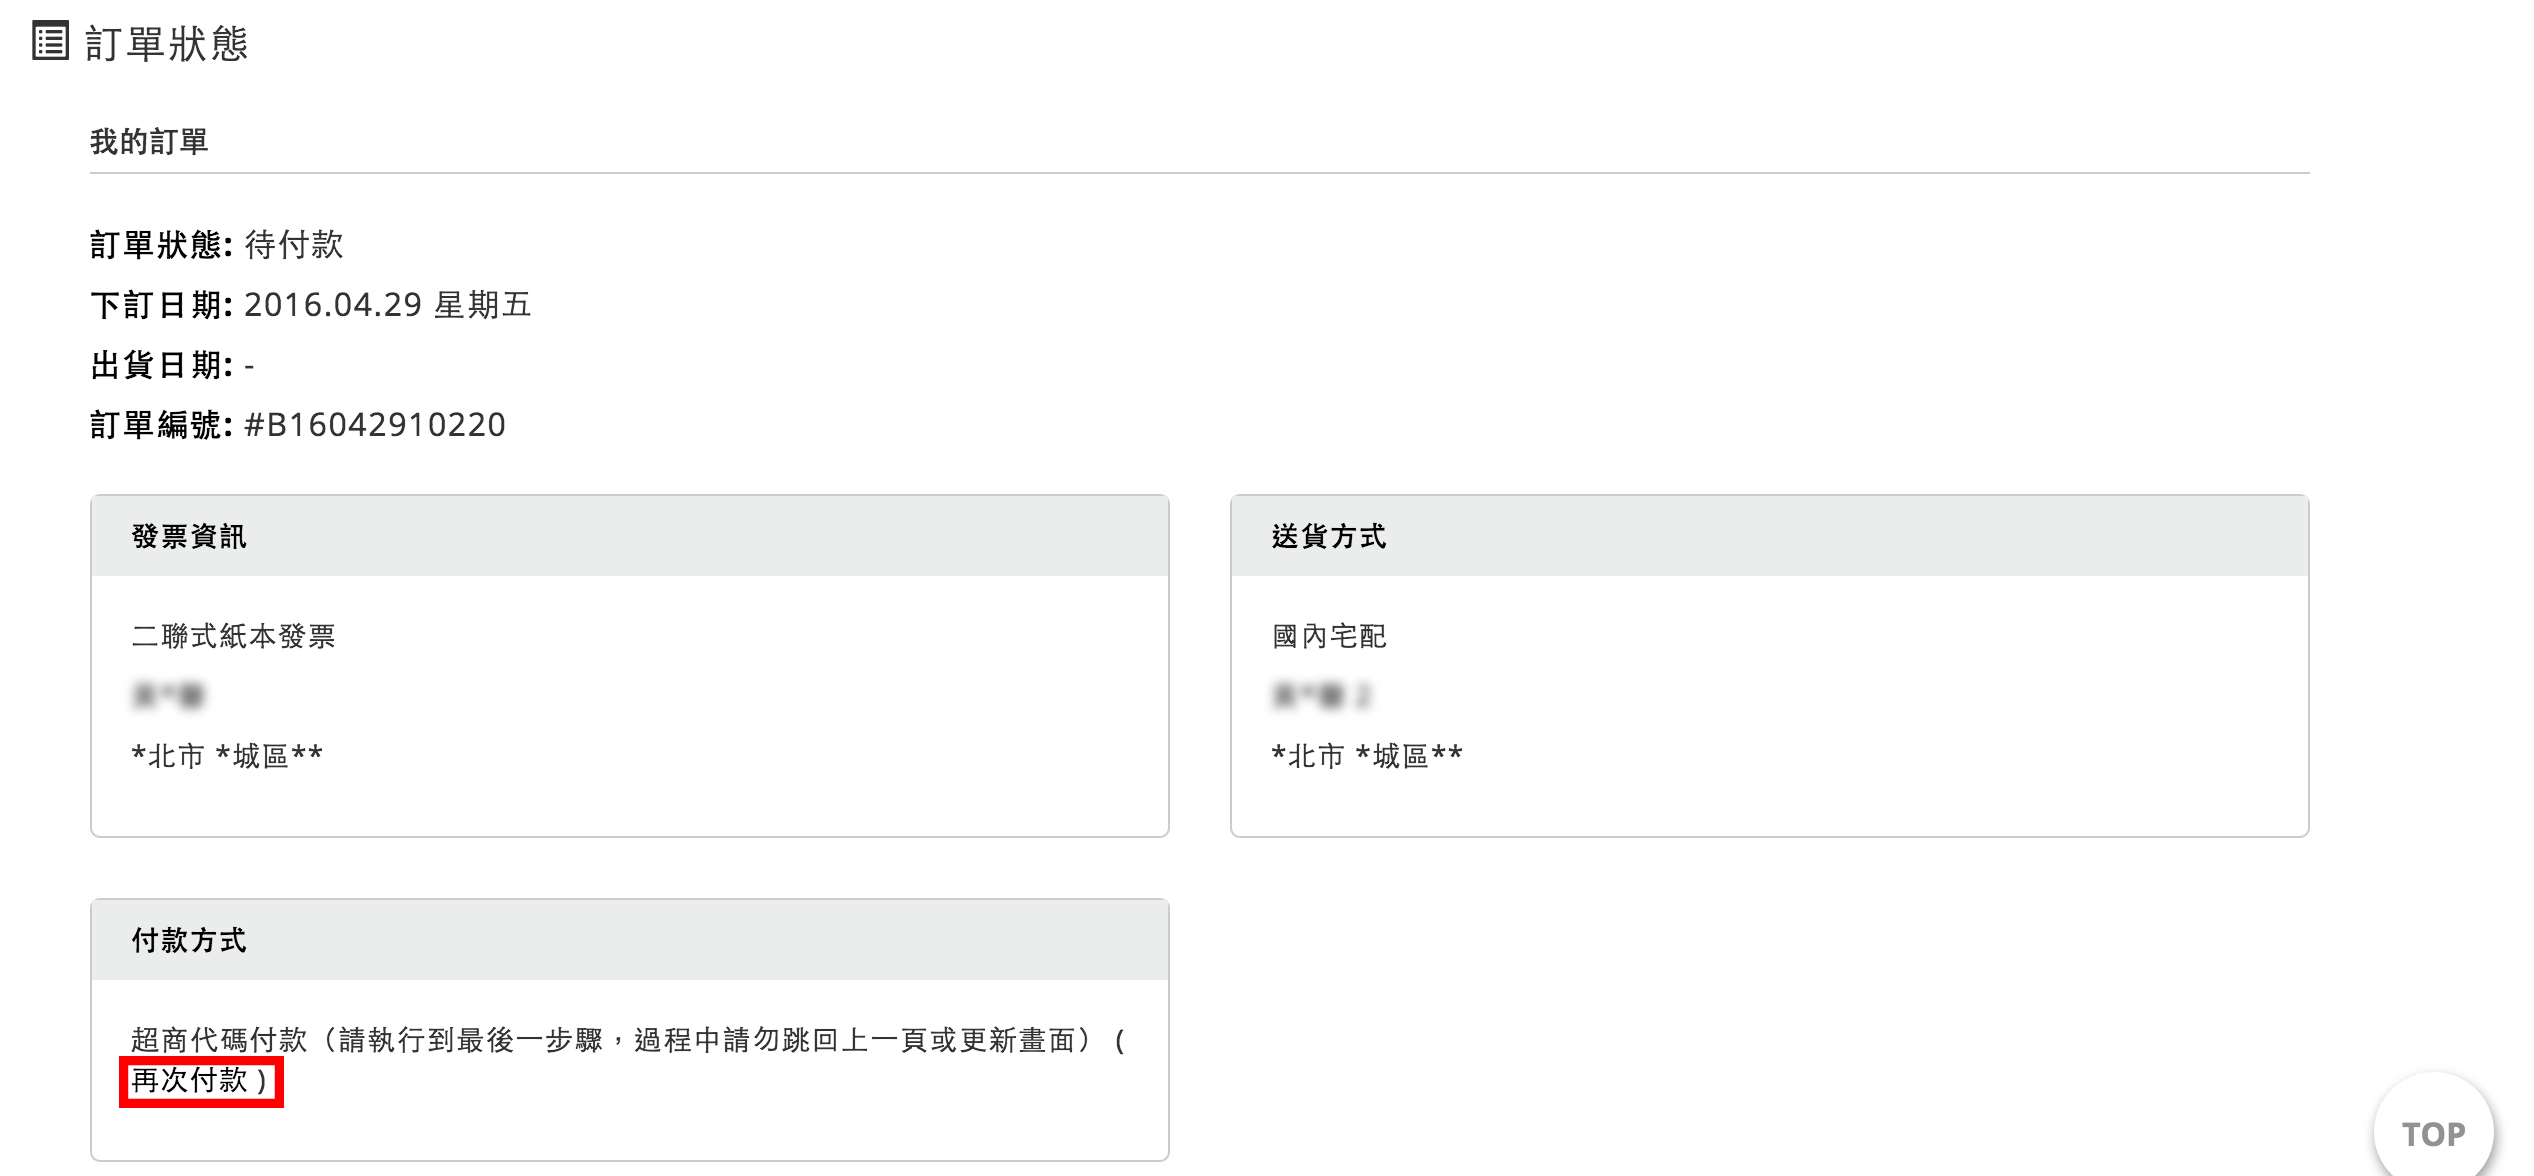Click the 超商代碼付款 payment description text
This screenshot has width=2534, height=1176.
click(x=219, y=1040)
